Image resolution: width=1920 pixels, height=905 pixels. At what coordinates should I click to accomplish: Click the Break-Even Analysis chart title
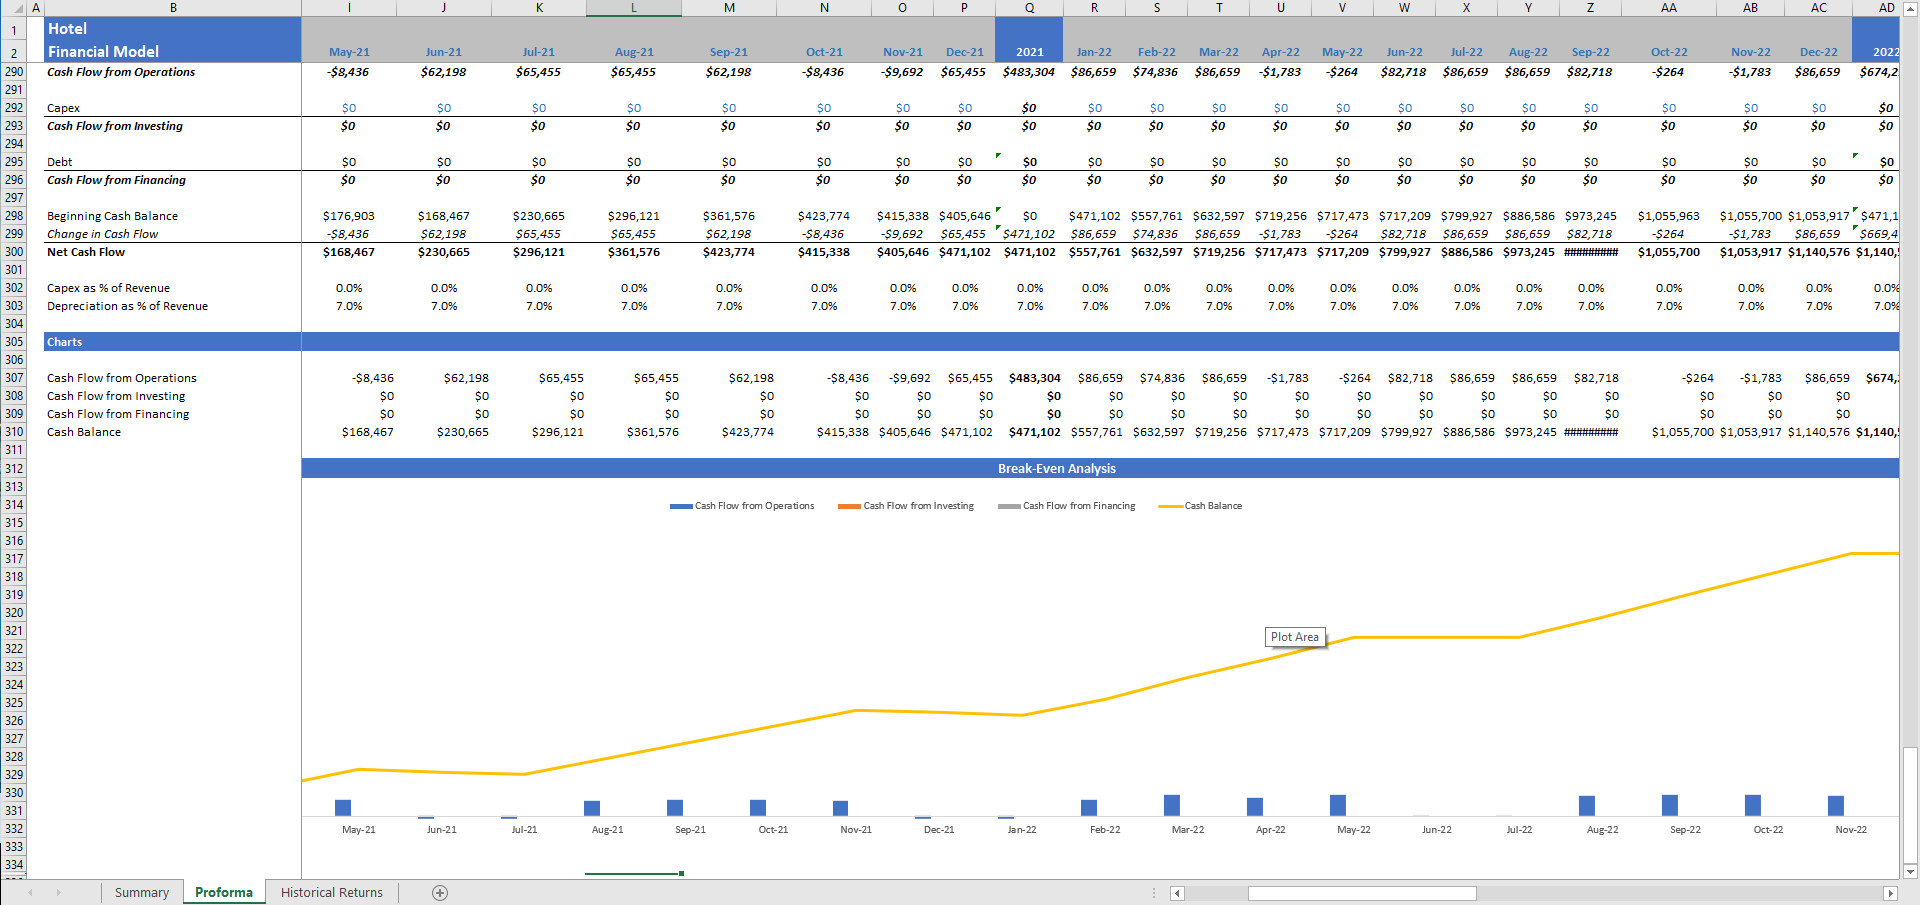click(1056, 468)
